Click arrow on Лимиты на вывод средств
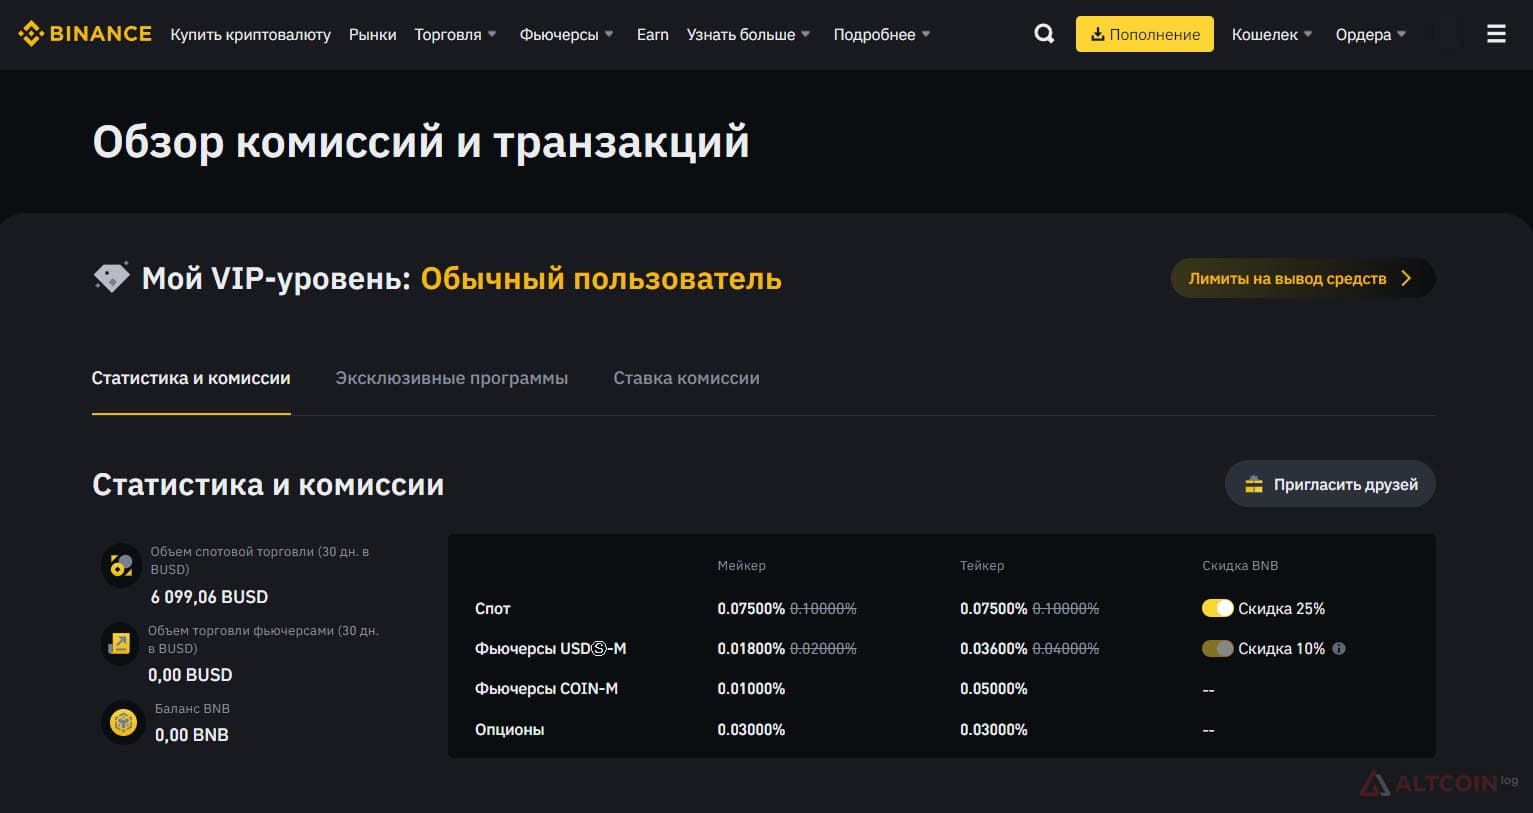The height and width of the screenshot is (813, 1533). tap(1406, 278)
